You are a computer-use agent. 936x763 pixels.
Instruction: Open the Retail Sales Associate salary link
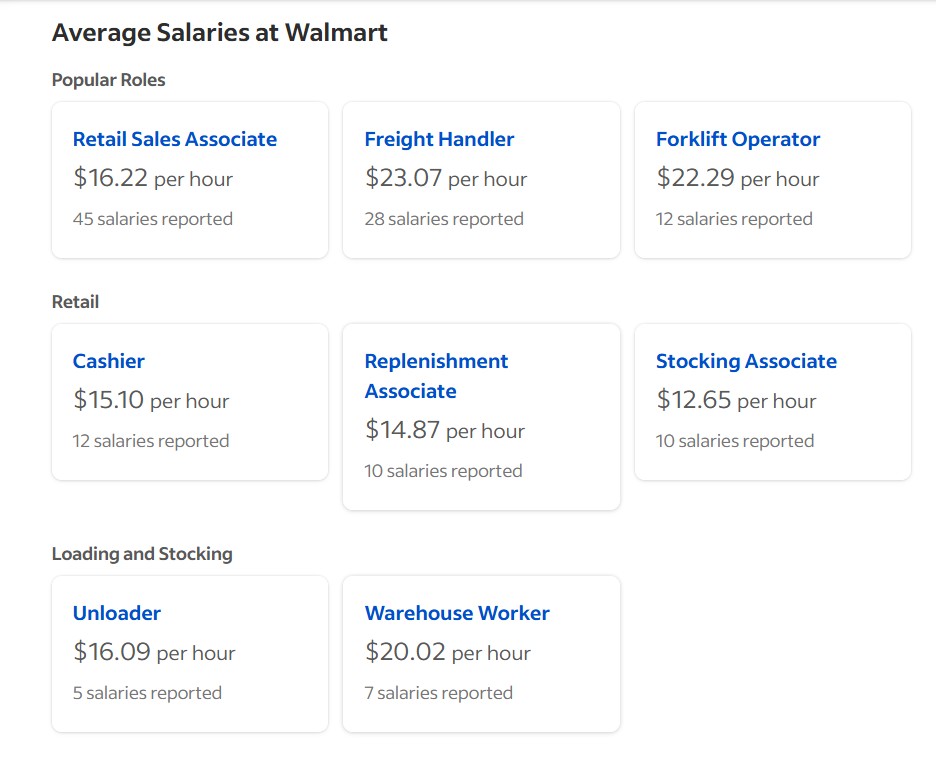[175, 139]
